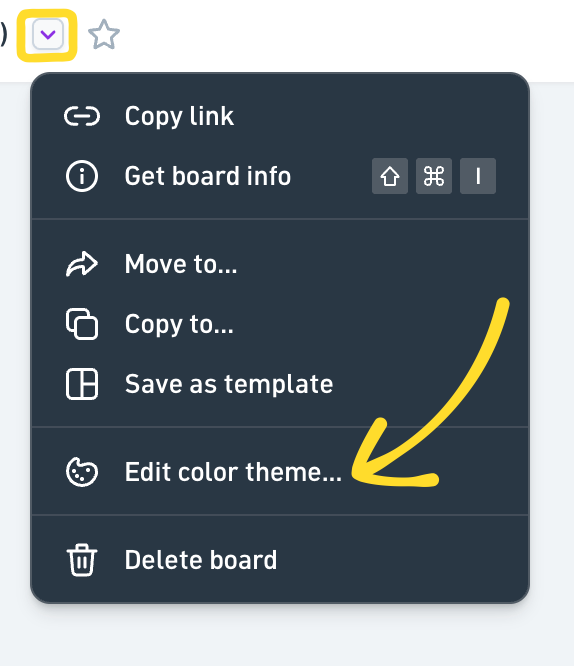Viewport: 574px width, 666px height.
Task: Open the board options chevron dropdown
Action: (48, 34)
